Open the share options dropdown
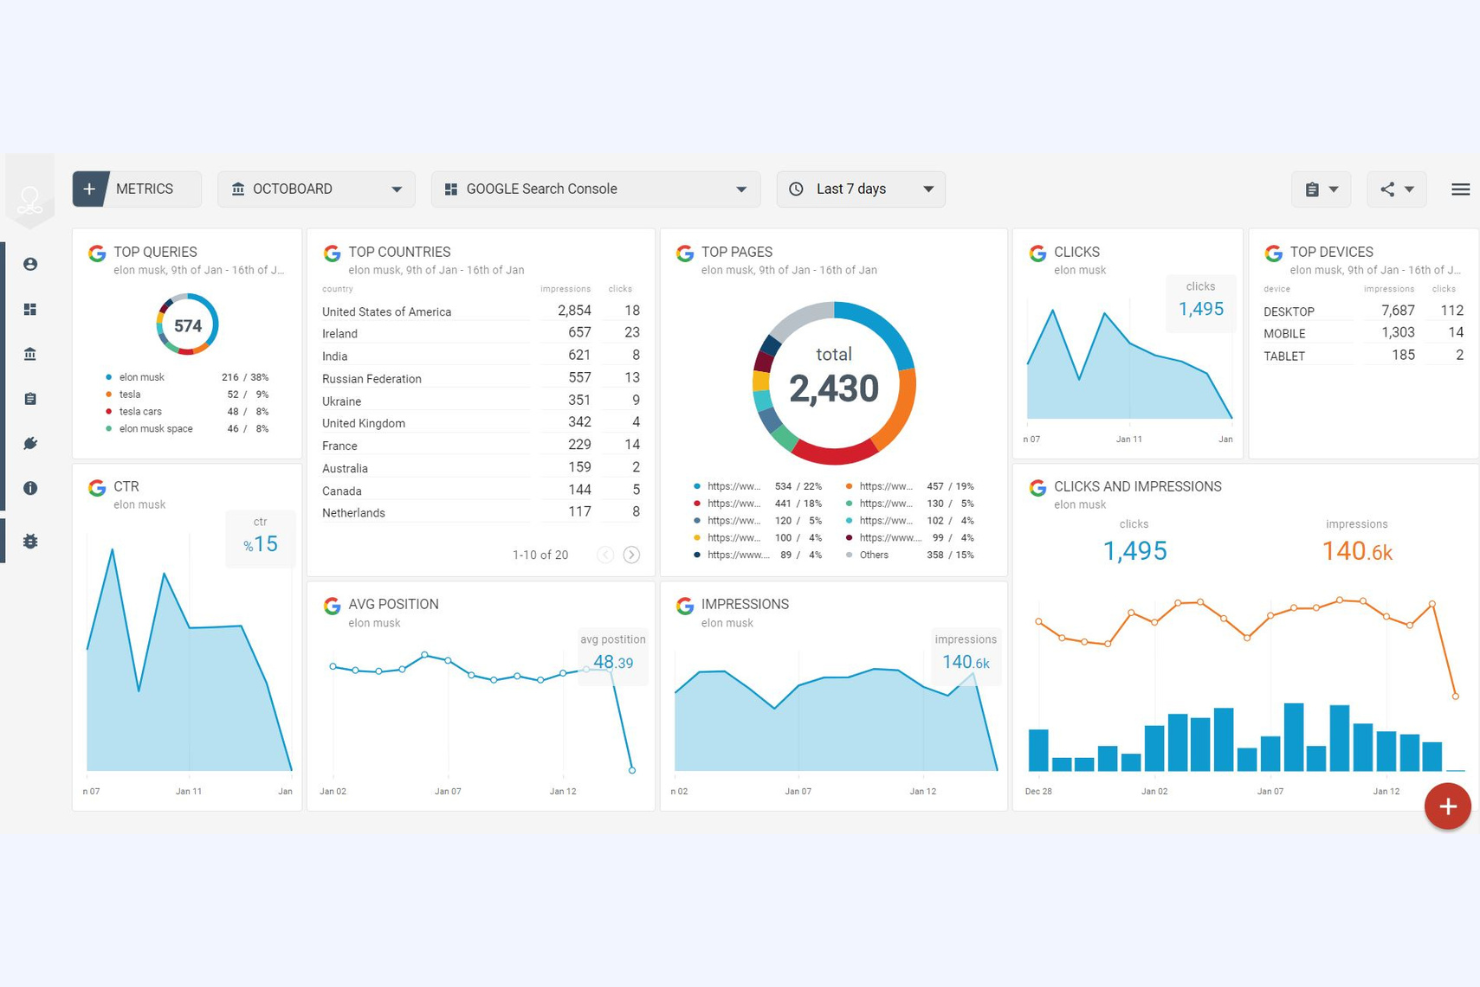The height and width of the screenshot is (987, 1480). (1397, 189)
